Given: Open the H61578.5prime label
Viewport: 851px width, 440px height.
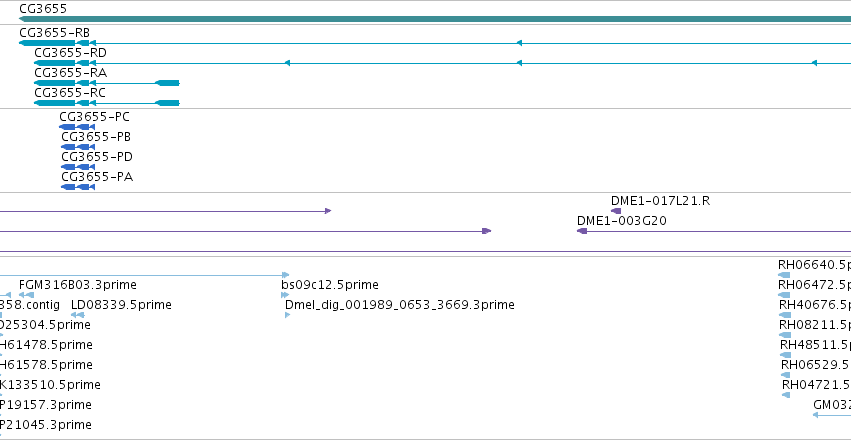Looking at the screenshot, I should (46, 365).
